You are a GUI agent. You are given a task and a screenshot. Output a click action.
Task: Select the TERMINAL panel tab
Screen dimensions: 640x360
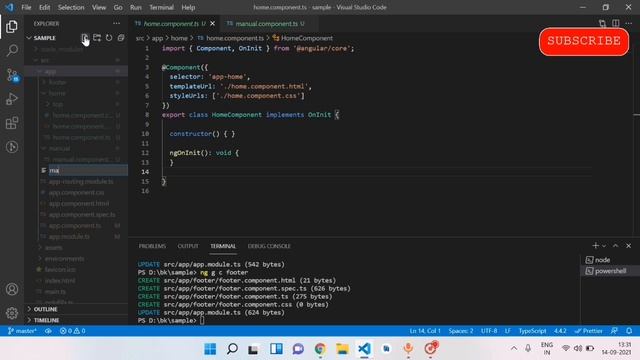click(223, 246)
